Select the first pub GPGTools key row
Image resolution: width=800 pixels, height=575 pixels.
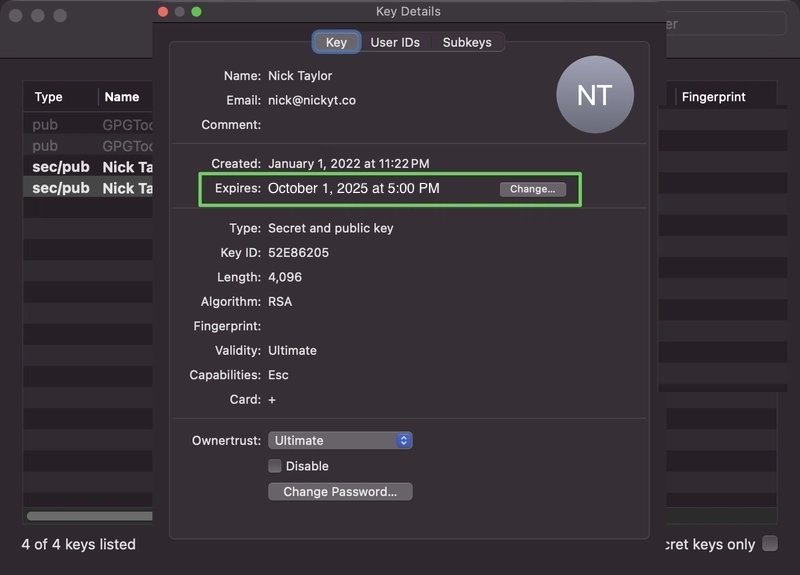click(x=88, y=124)
